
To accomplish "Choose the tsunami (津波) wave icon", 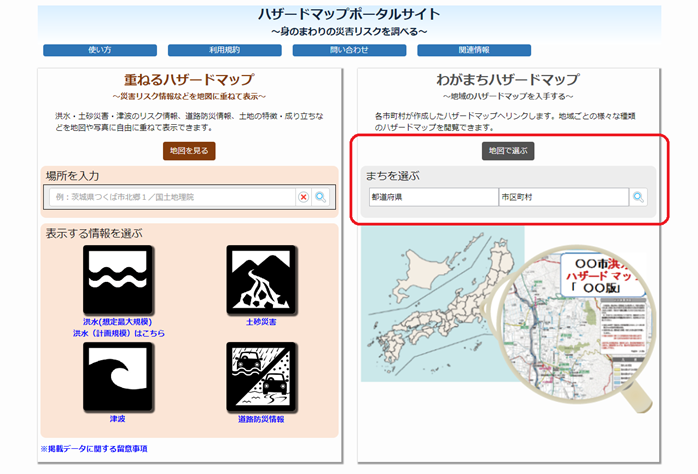I will pyautogui.click(x=118, y=377).
